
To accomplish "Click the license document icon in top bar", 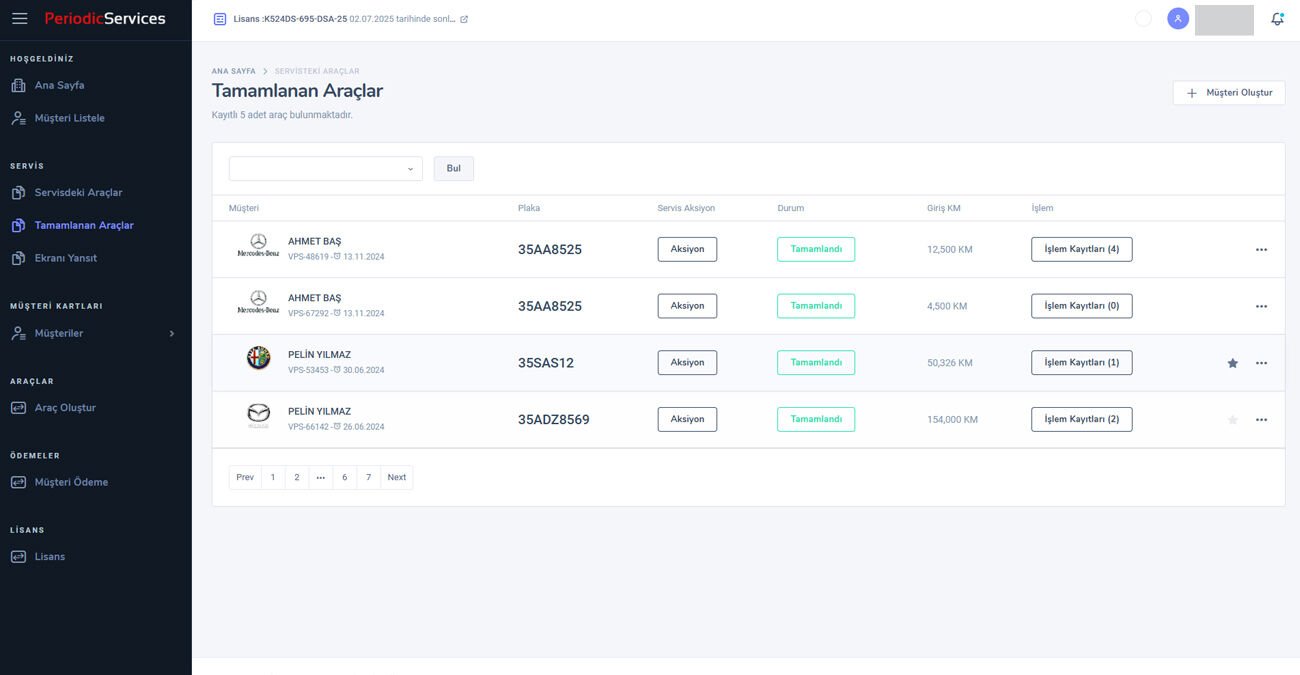I will tap(220, 19).
